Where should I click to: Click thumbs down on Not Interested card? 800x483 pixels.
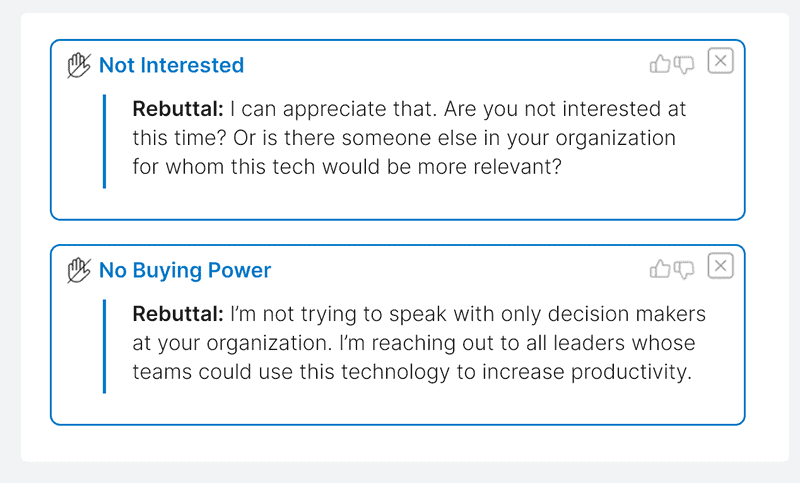(x=684, y=65)
